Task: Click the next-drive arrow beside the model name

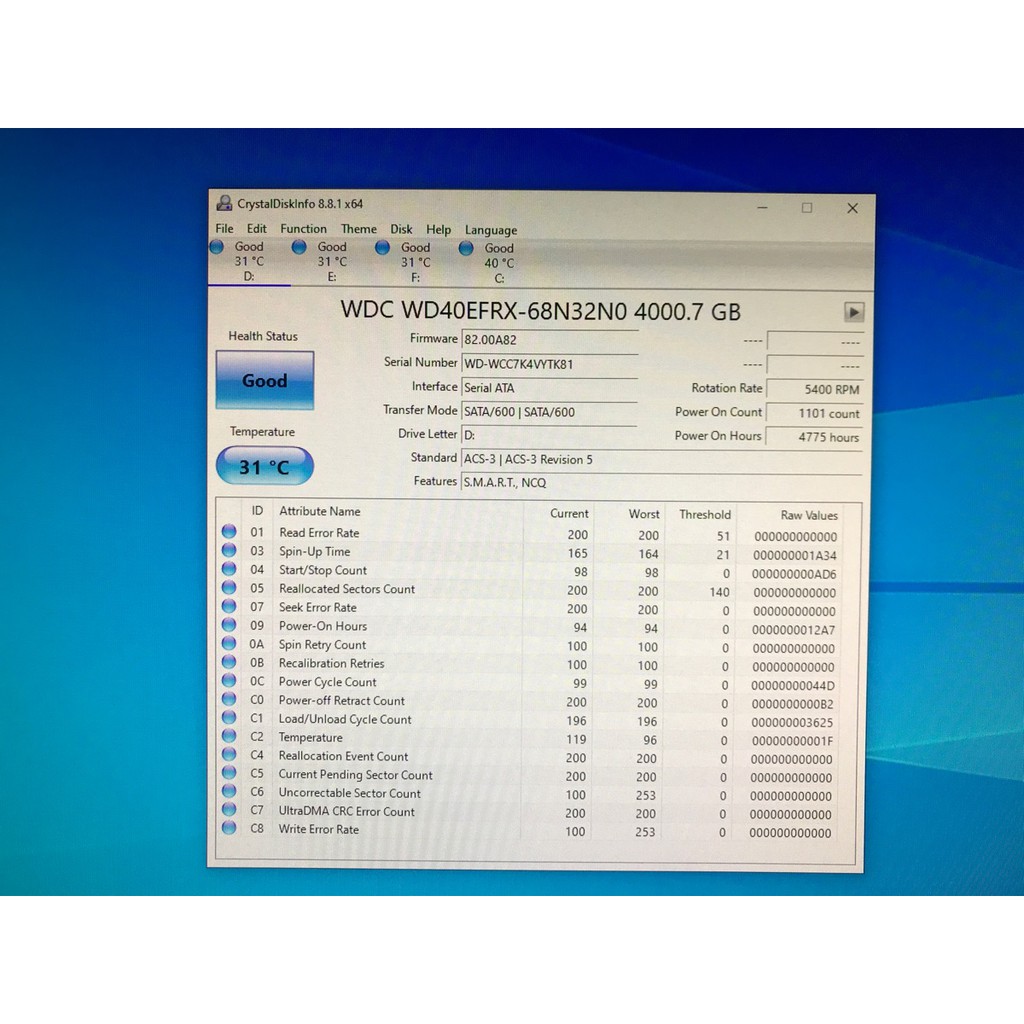Action: point(853,312)
